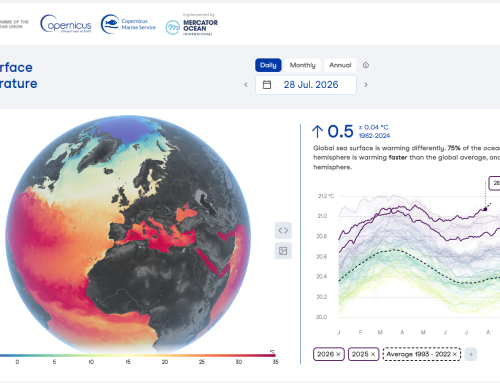Remove the 2025 series from chart
Image resolution: width=500 pixels, height=383 pixels.
pyautogui.click(x=373, y=354)
